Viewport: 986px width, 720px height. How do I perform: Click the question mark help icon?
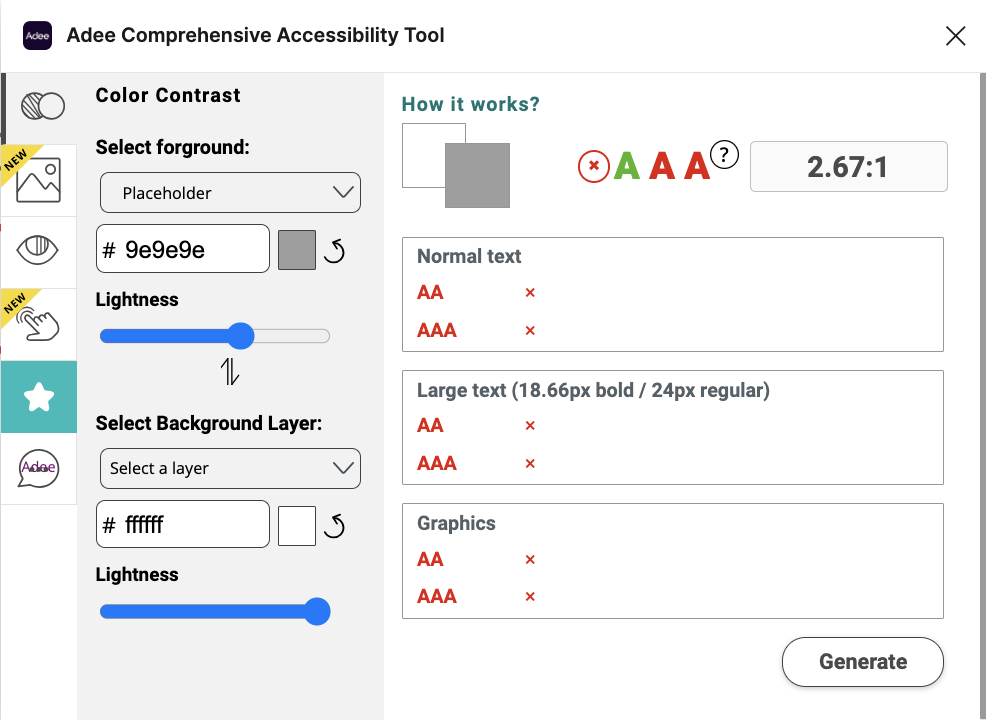click(x=724, y=154)
